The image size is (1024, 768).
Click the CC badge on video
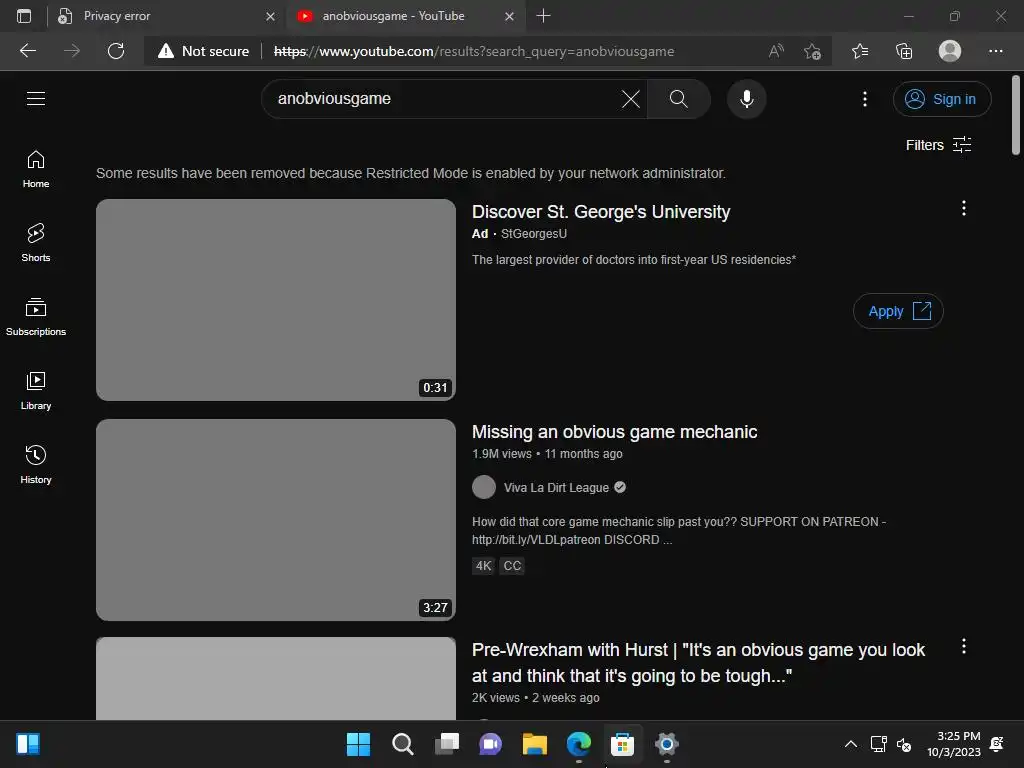[x=512, y=566]
